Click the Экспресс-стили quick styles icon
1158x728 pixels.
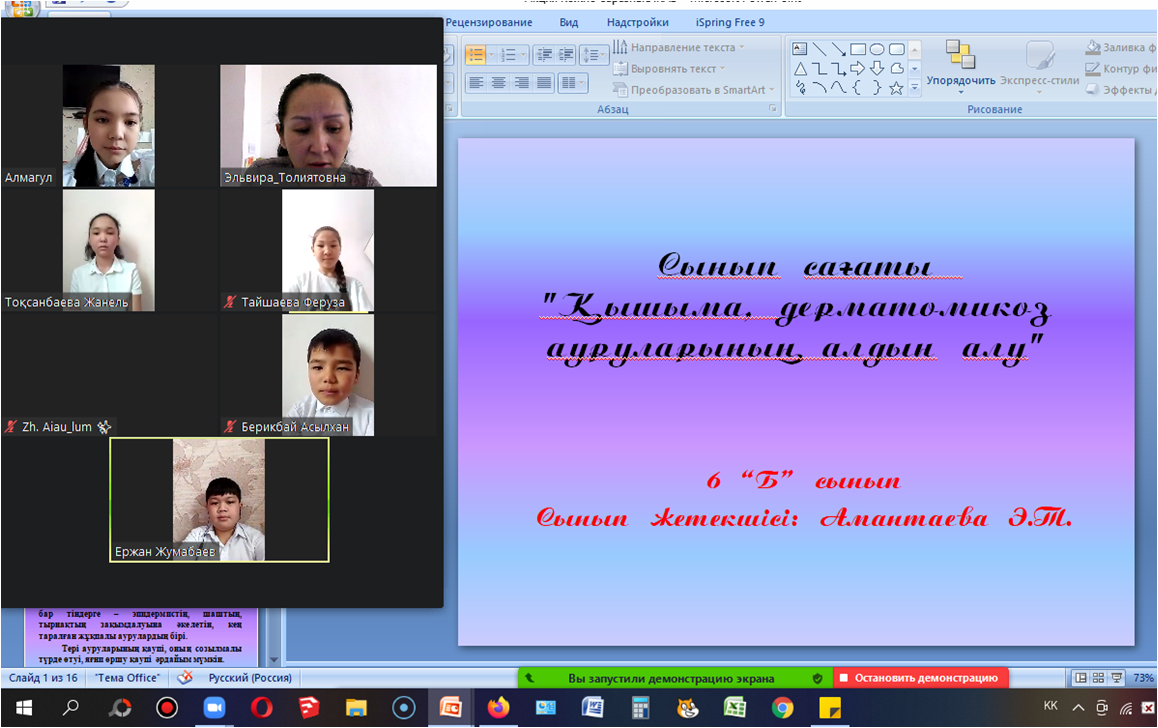[x=1042, y=60]
